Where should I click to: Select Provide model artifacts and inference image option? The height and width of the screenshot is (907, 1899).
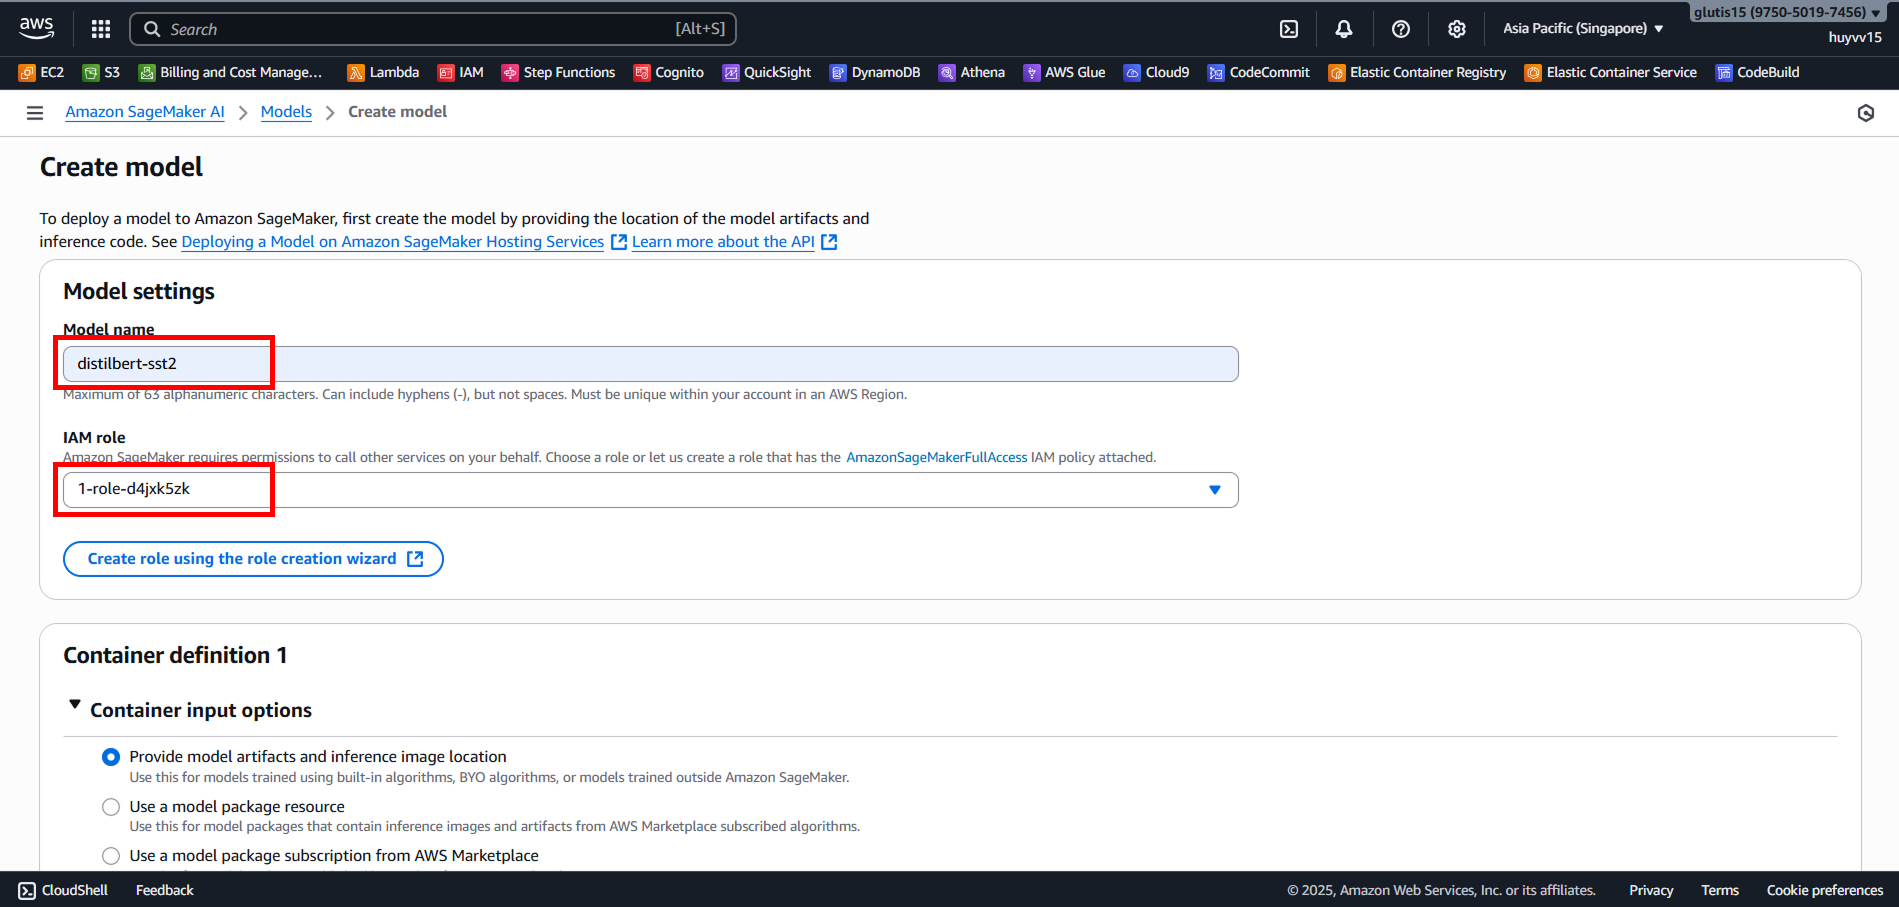point(111,757)
